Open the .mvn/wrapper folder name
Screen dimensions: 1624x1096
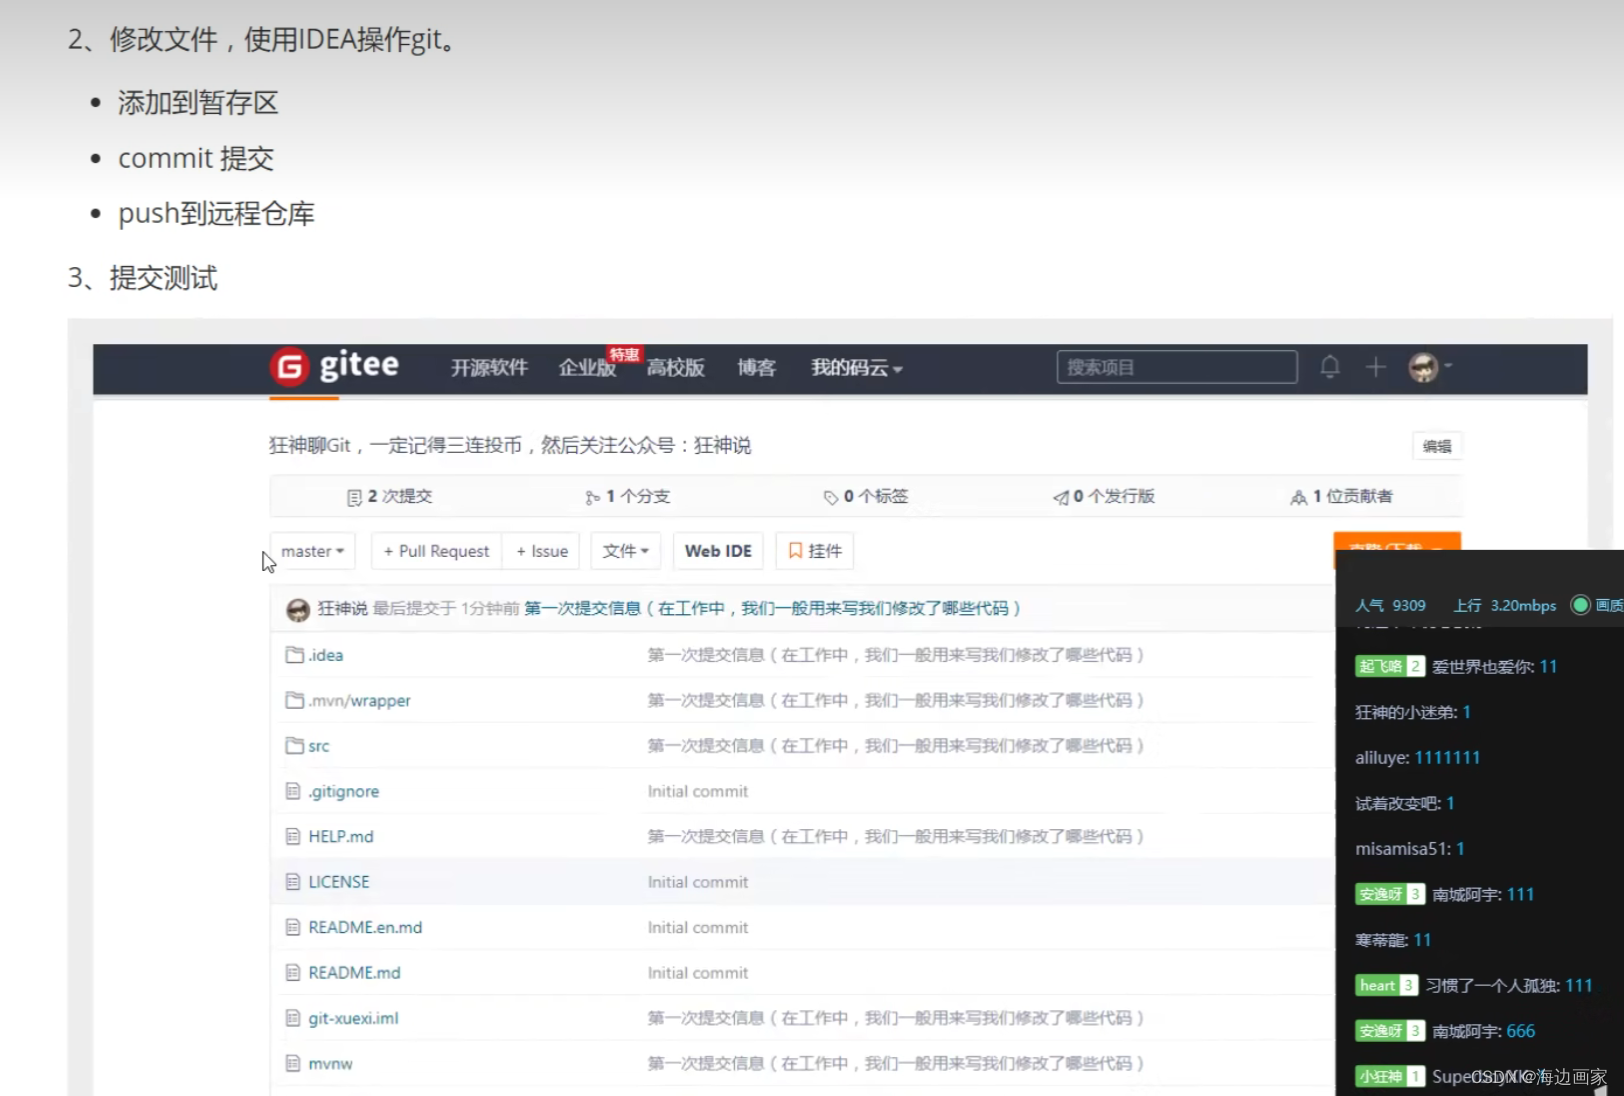click(360, 700)
